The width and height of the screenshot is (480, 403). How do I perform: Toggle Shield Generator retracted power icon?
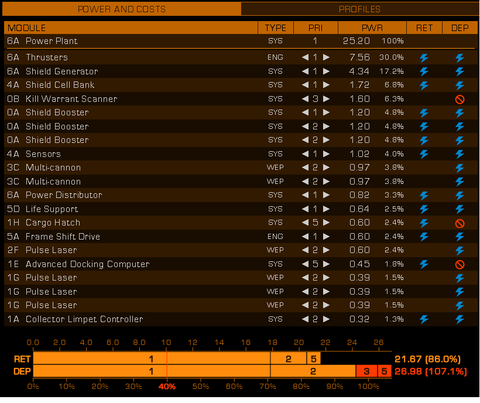[424, 72]
